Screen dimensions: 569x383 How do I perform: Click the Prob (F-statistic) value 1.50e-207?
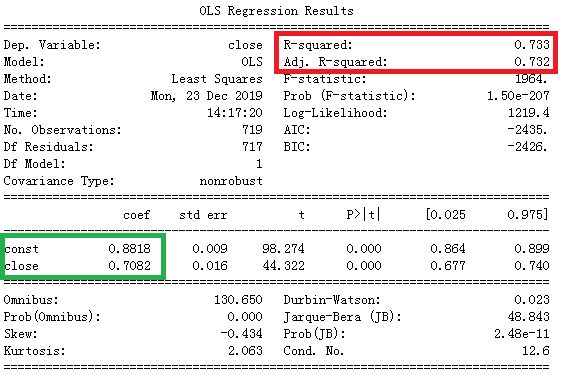tap(518, 96)
